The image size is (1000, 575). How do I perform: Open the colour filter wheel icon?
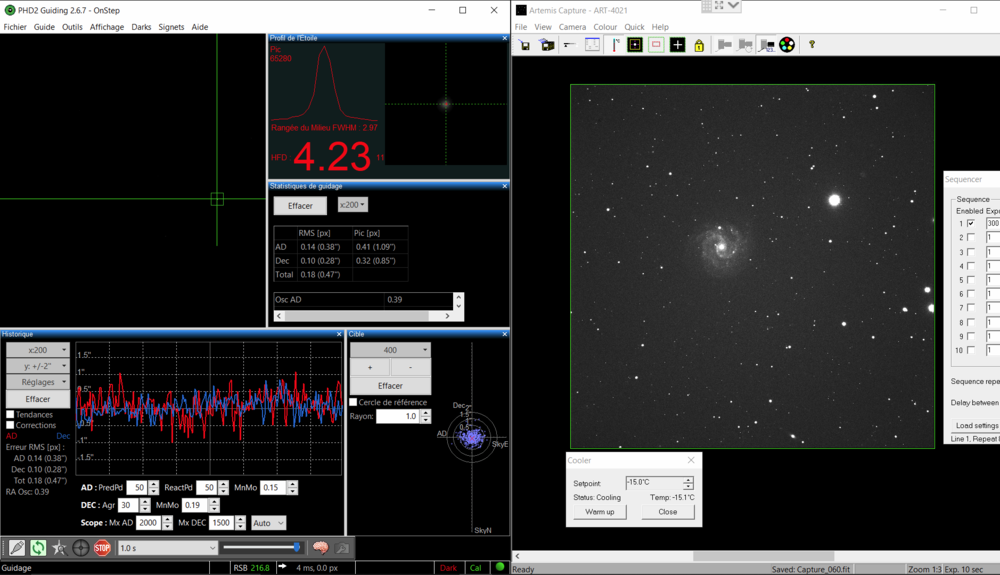pyautogui.click(x=787, y=45)
